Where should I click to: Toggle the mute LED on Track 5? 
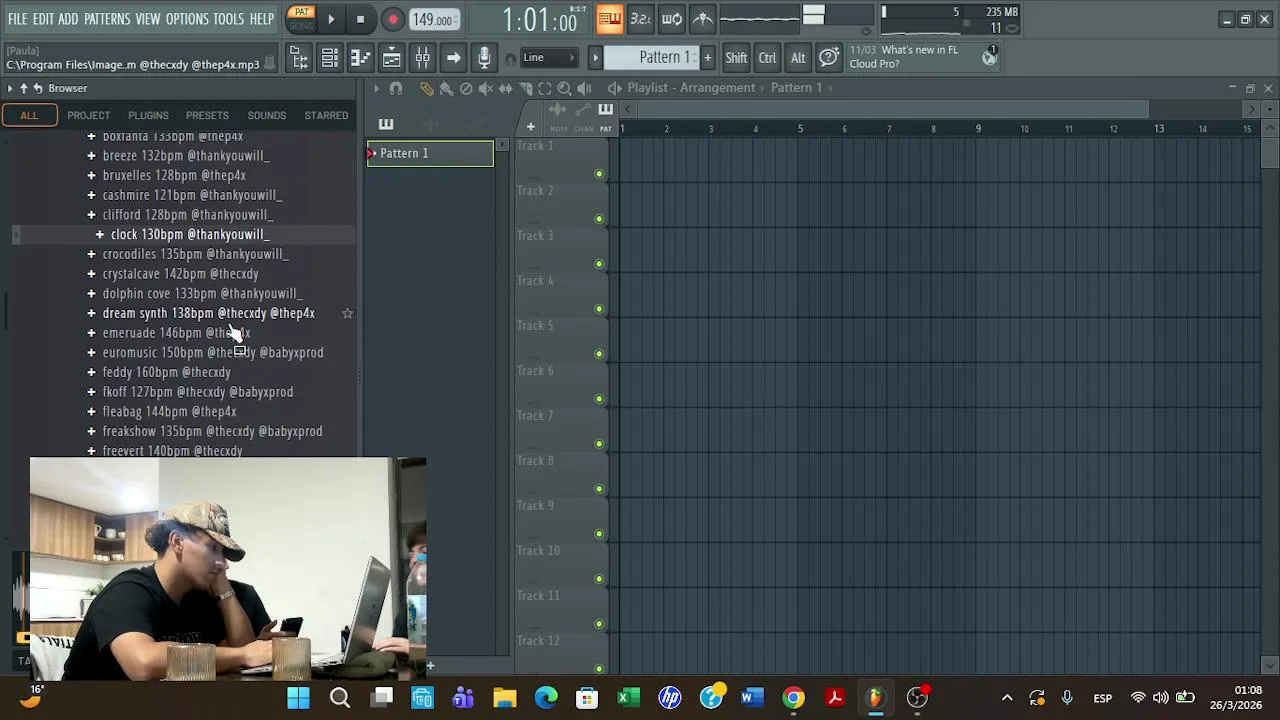tap(599, 354)
